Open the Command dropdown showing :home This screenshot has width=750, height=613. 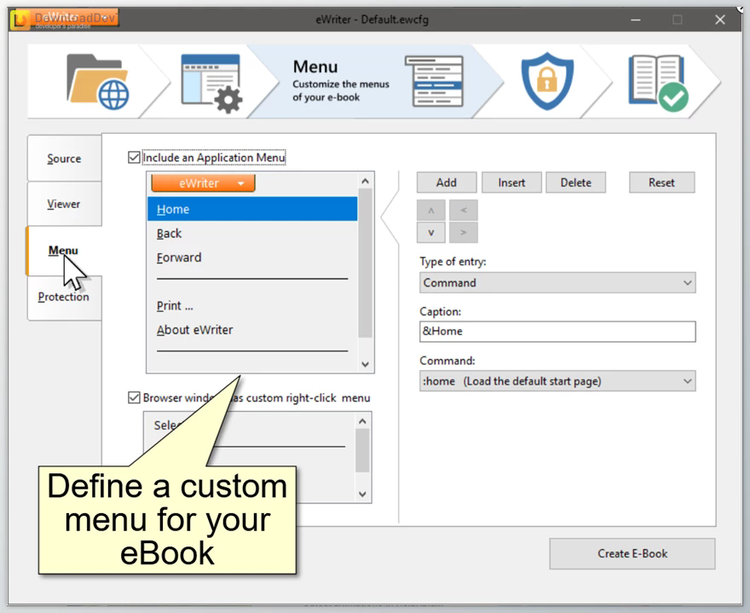pyautogui.click(x=557, y=381)
